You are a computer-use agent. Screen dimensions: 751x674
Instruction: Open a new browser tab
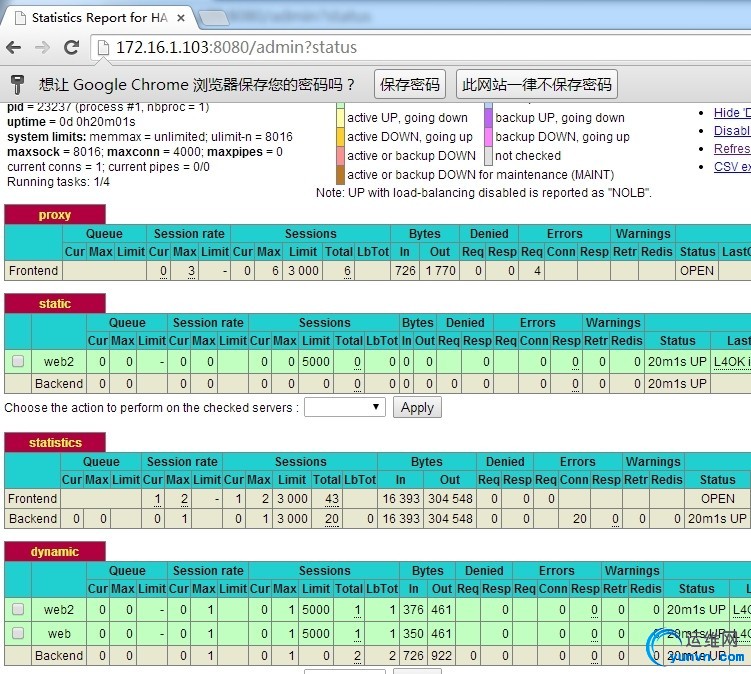click(212, 17)
